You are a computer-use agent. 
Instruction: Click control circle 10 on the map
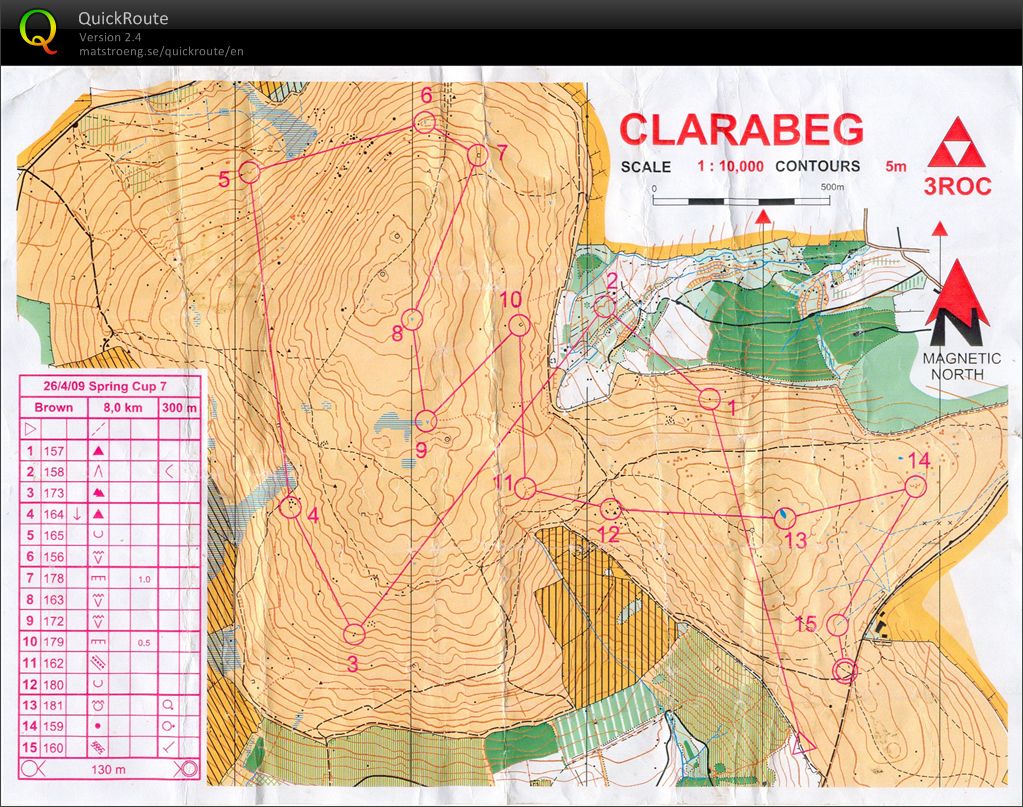[x=519, y=325]
